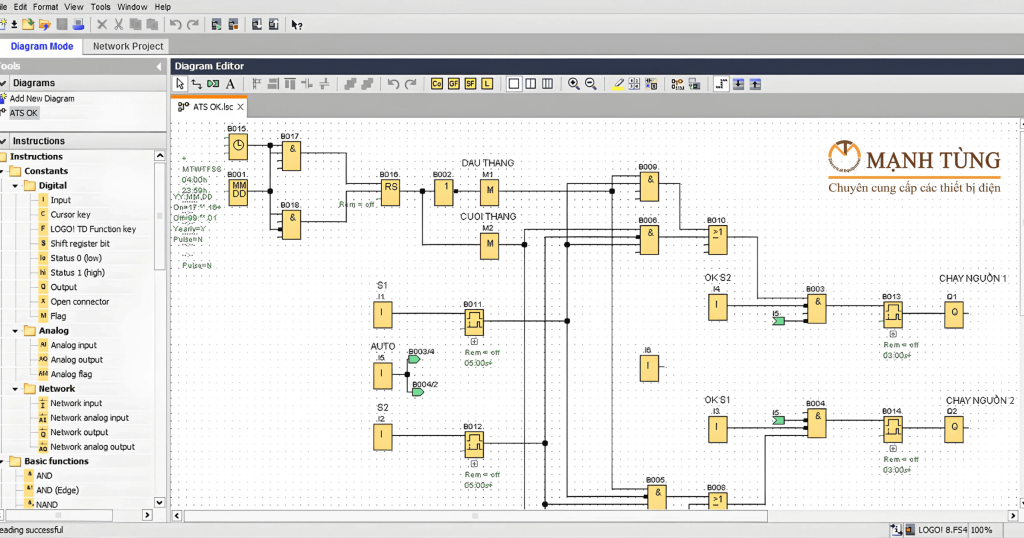Toggle the two-pane split layout button
The image size is (1024, 538).
(530, 84)
